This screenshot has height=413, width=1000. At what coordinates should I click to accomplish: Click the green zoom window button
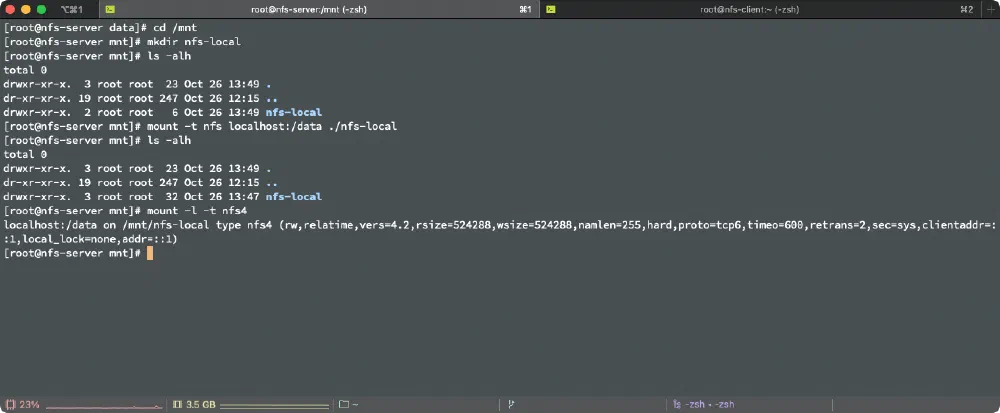(x=41, y=10)
